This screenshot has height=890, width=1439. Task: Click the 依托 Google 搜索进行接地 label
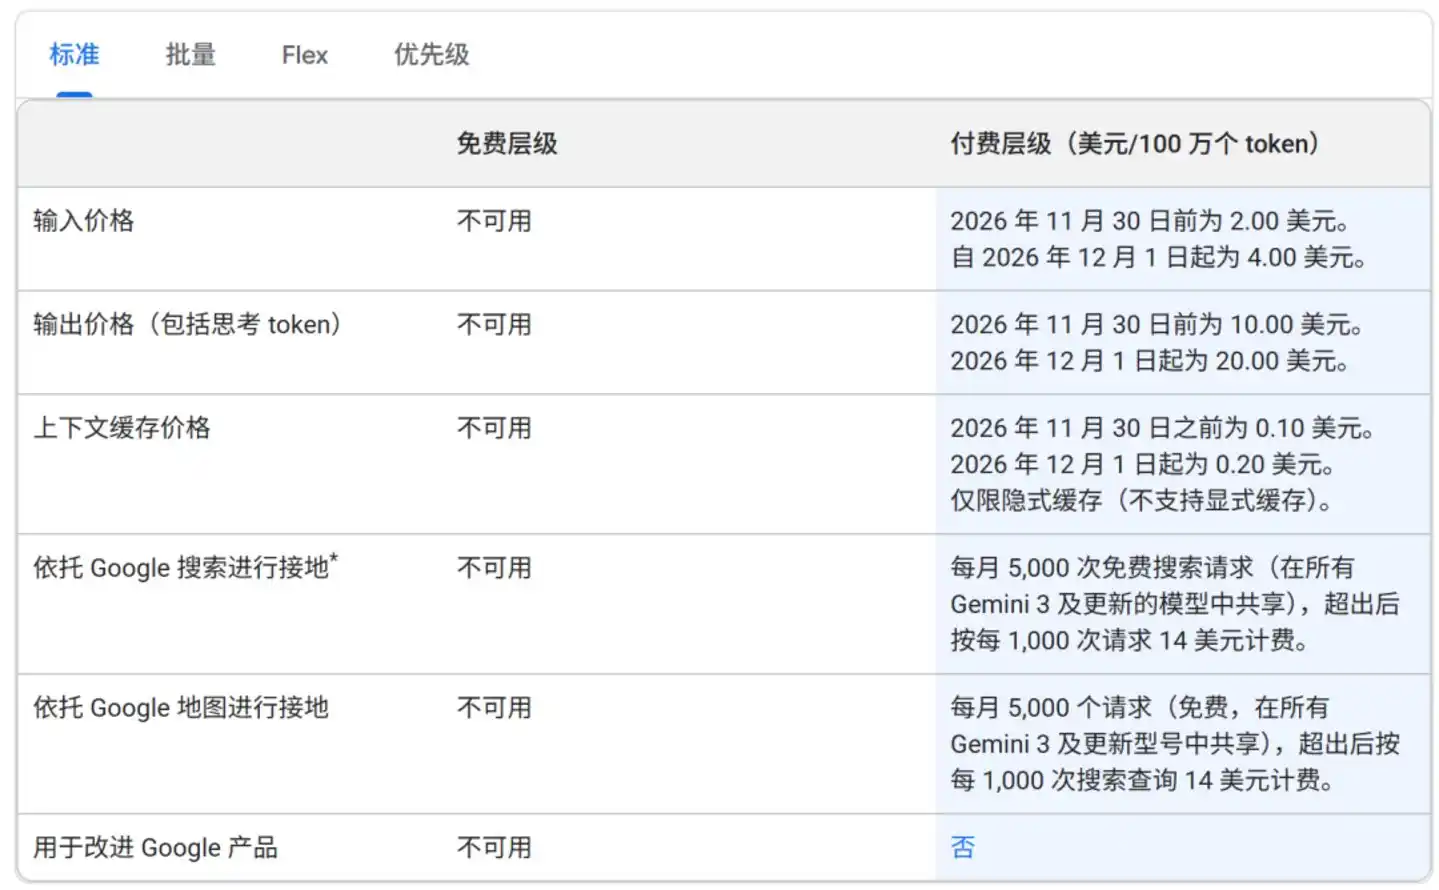(186, 567)
